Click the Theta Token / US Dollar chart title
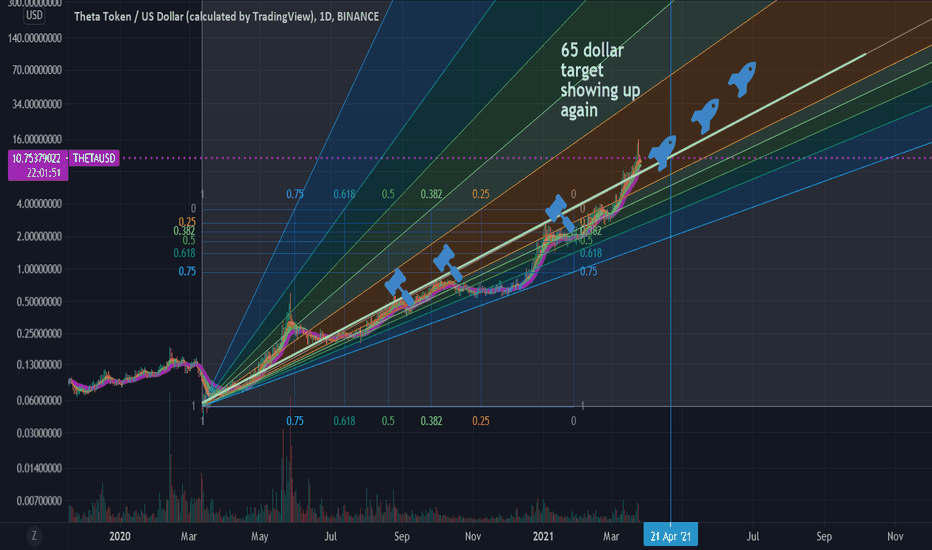Image resolution: width=932 pixels, height=550 pixels. (x=226, y=17)
